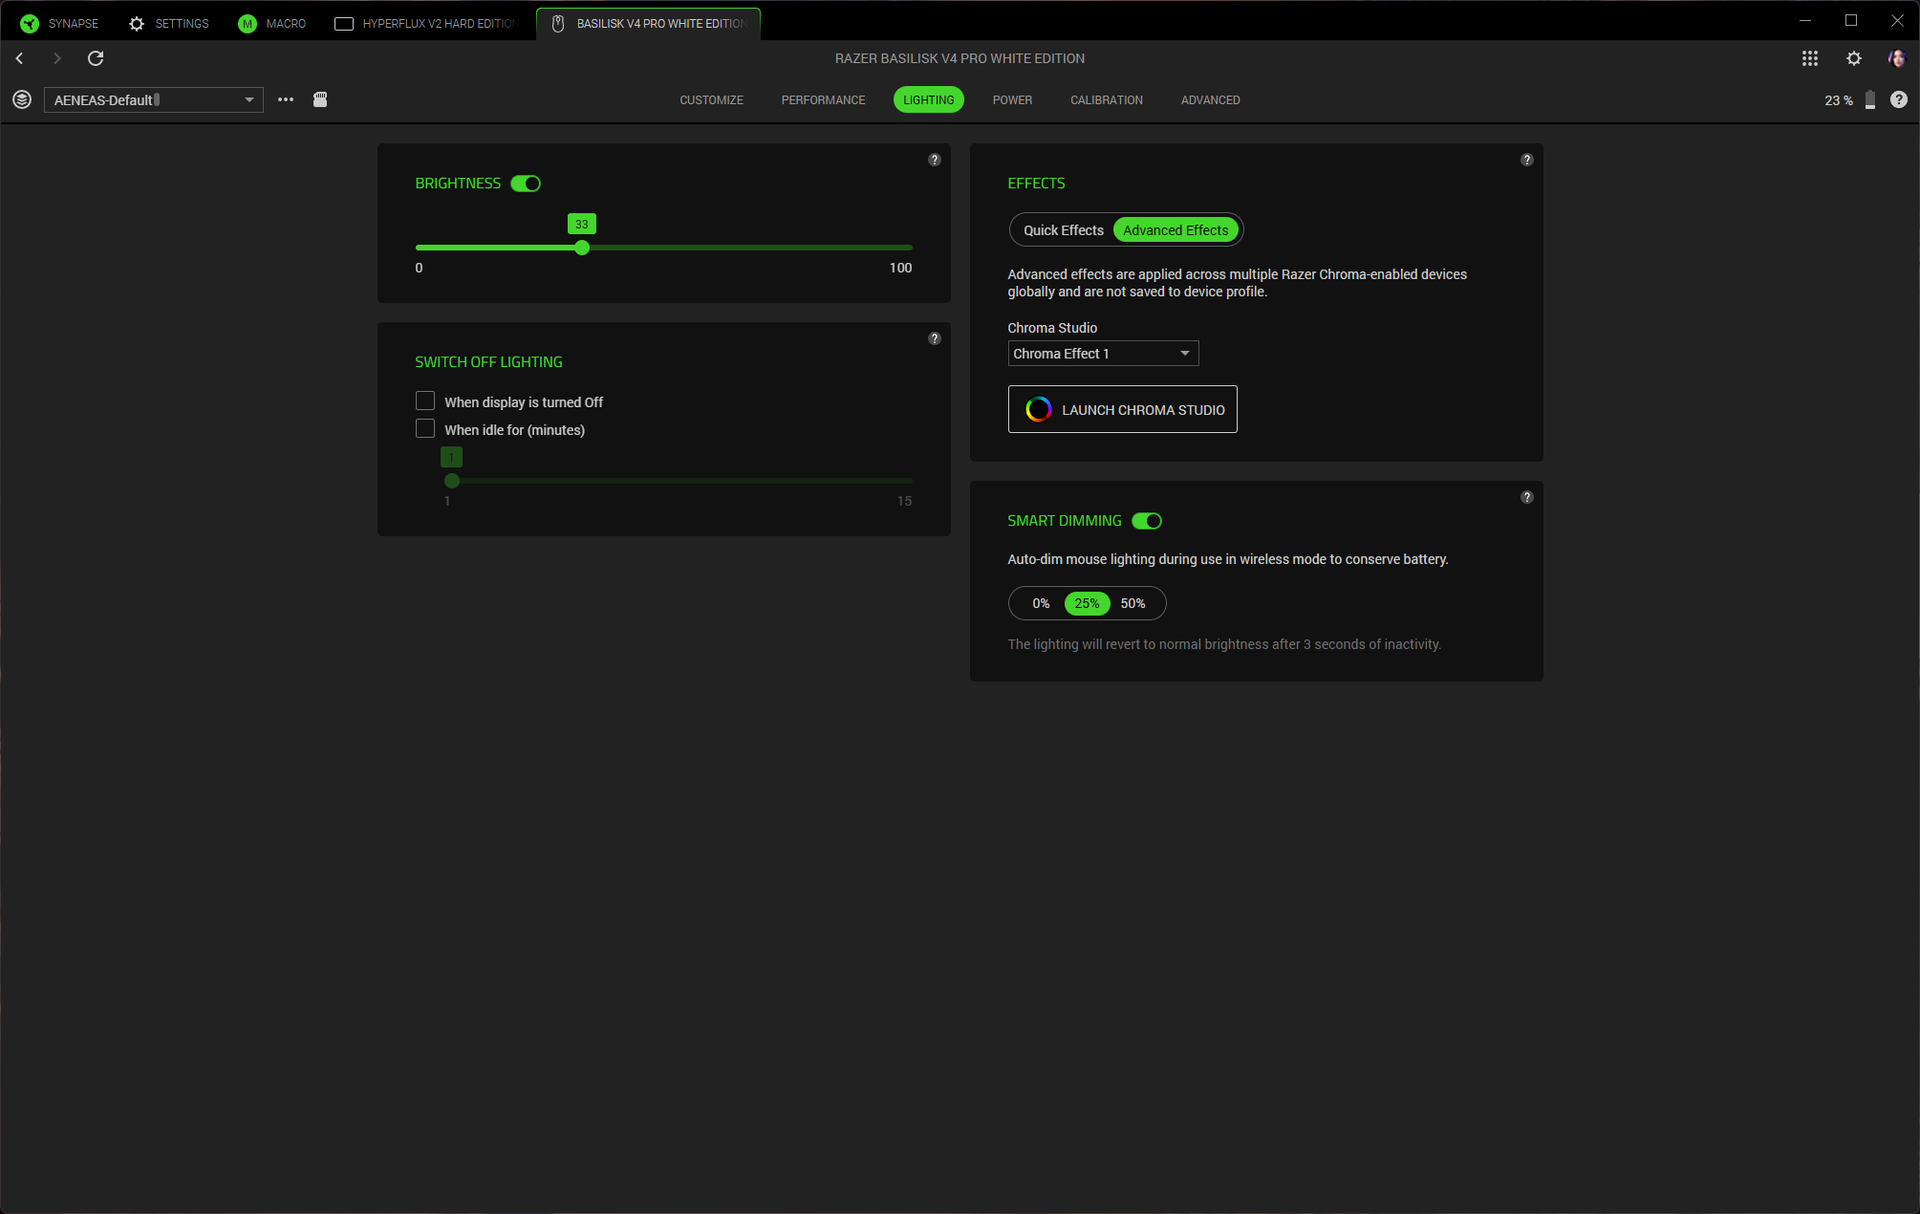Select the 50% dimming option

tap(1133, 603)
